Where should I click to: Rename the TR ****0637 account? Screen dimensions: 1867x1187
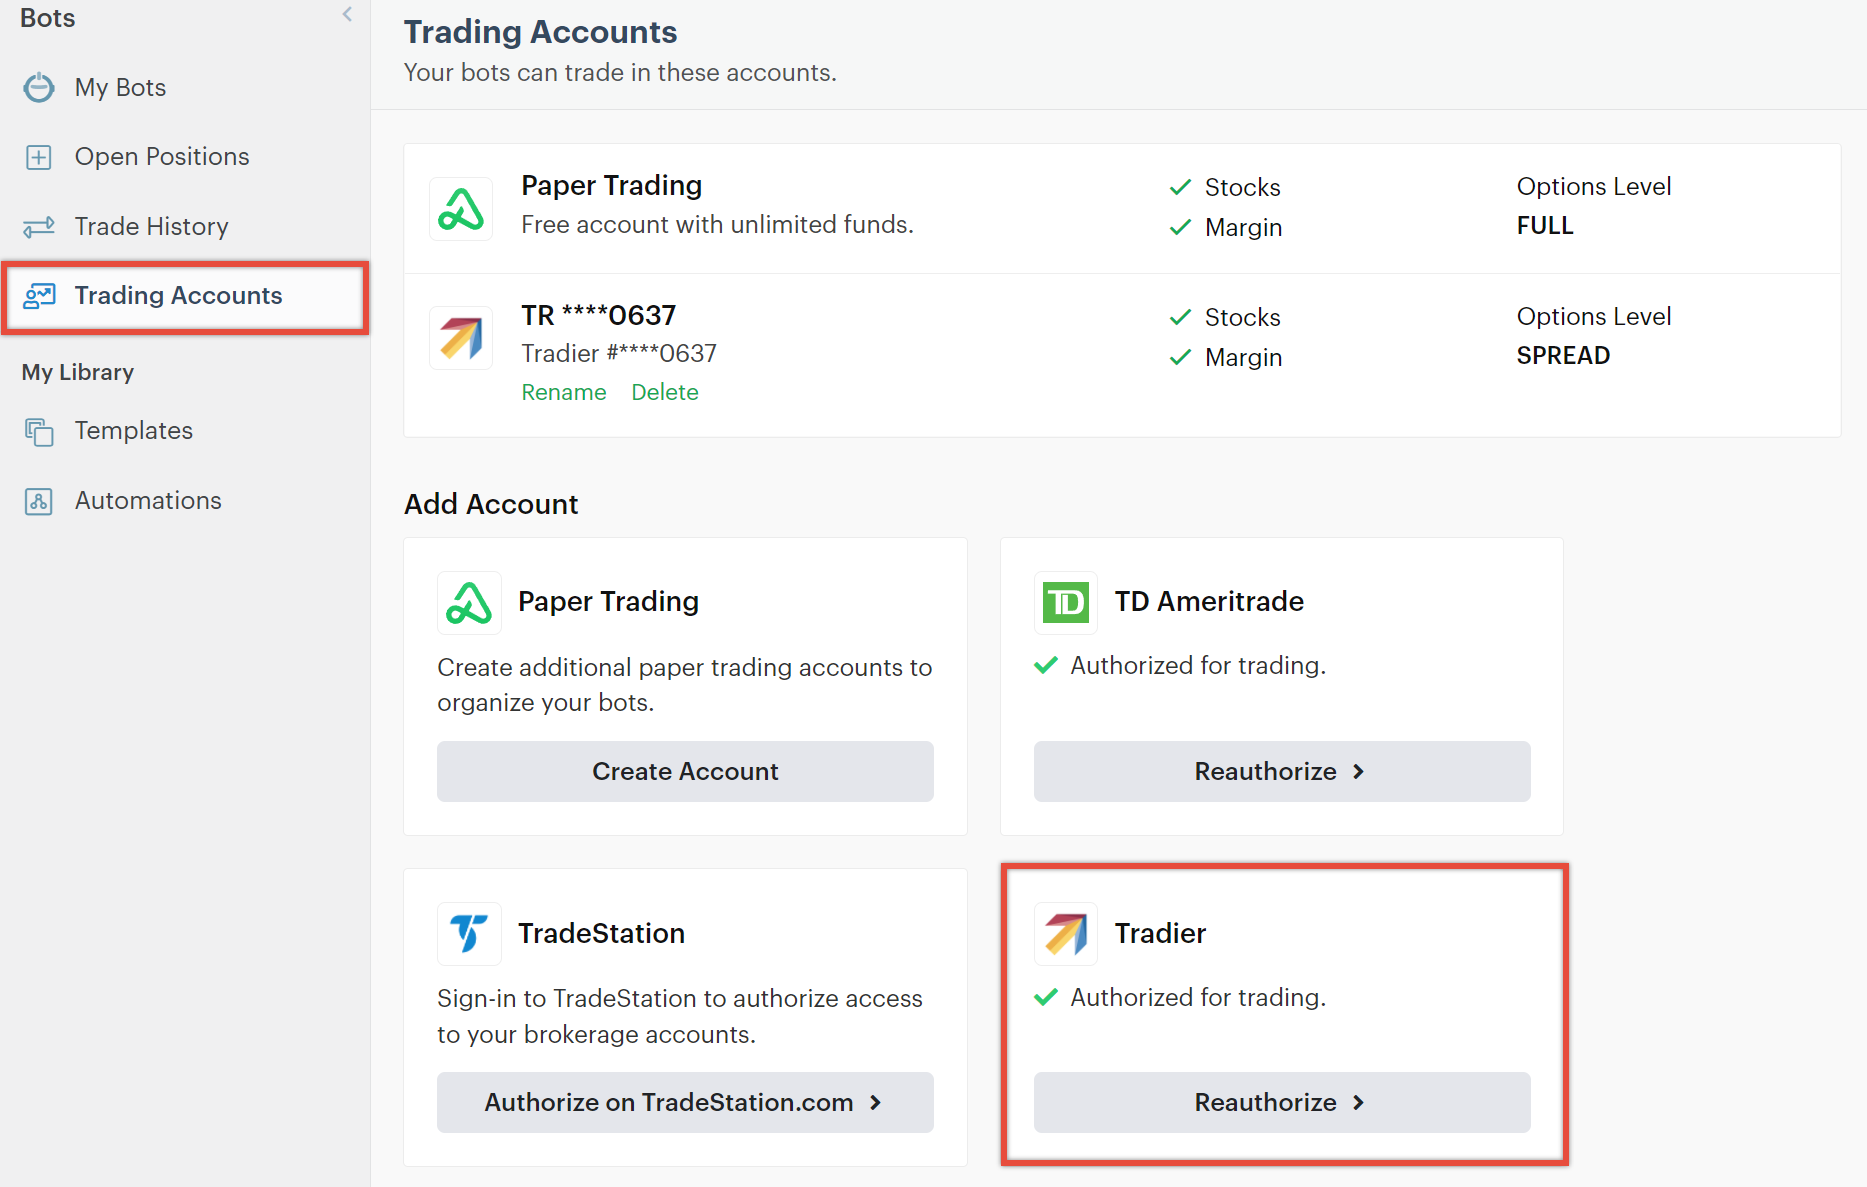(563, 391)
